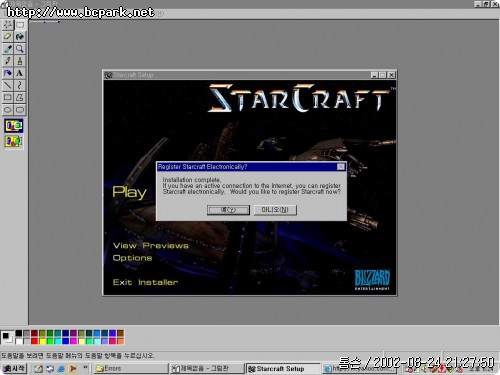Click Play in the StarCraft installer
This screenshot has height=375, width=500.
click(129, 192)
